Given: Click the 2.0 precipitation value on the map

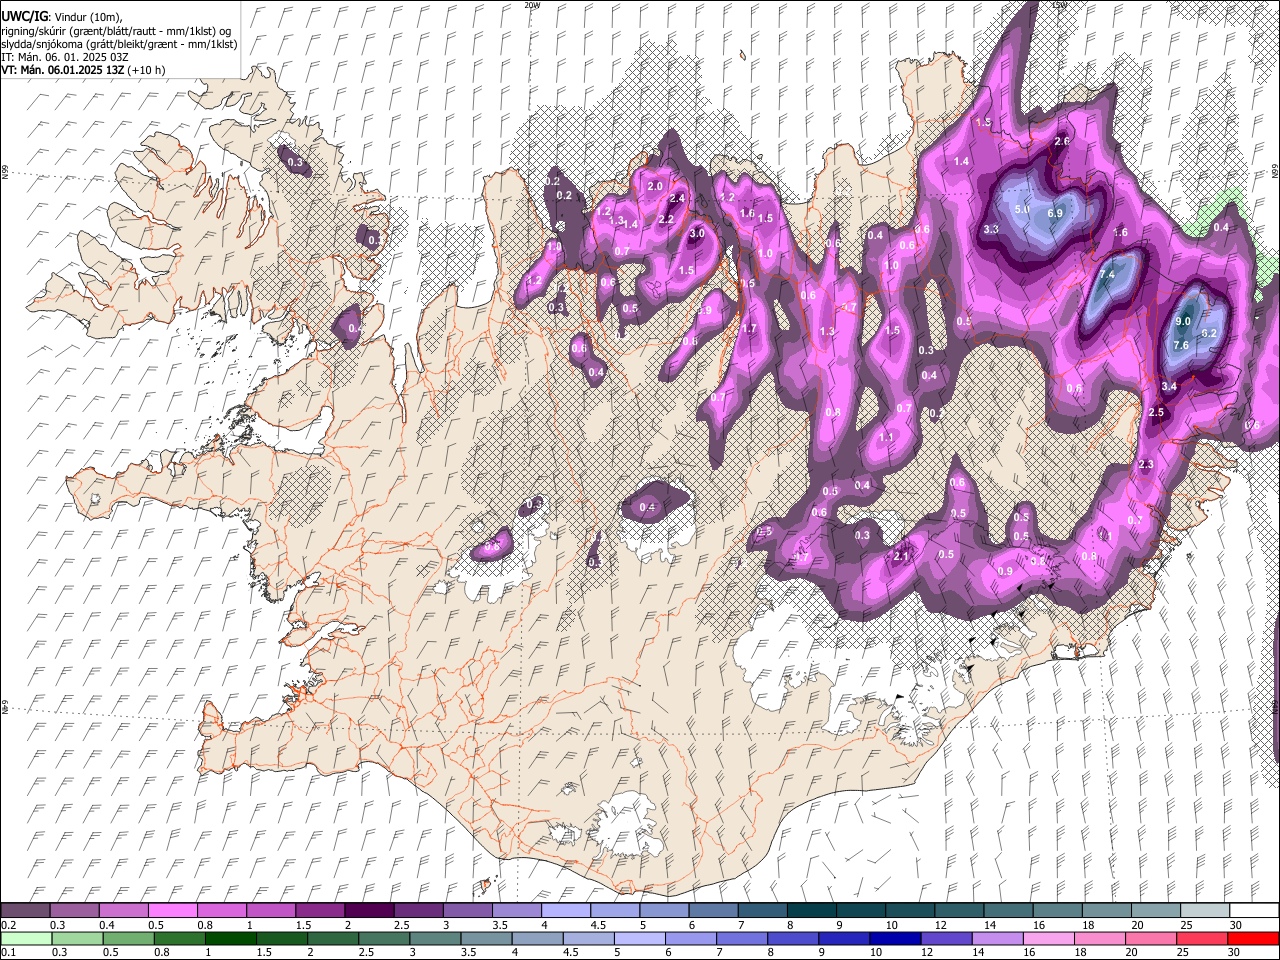Looking at the screenshot, I should (x=655, y=186).
